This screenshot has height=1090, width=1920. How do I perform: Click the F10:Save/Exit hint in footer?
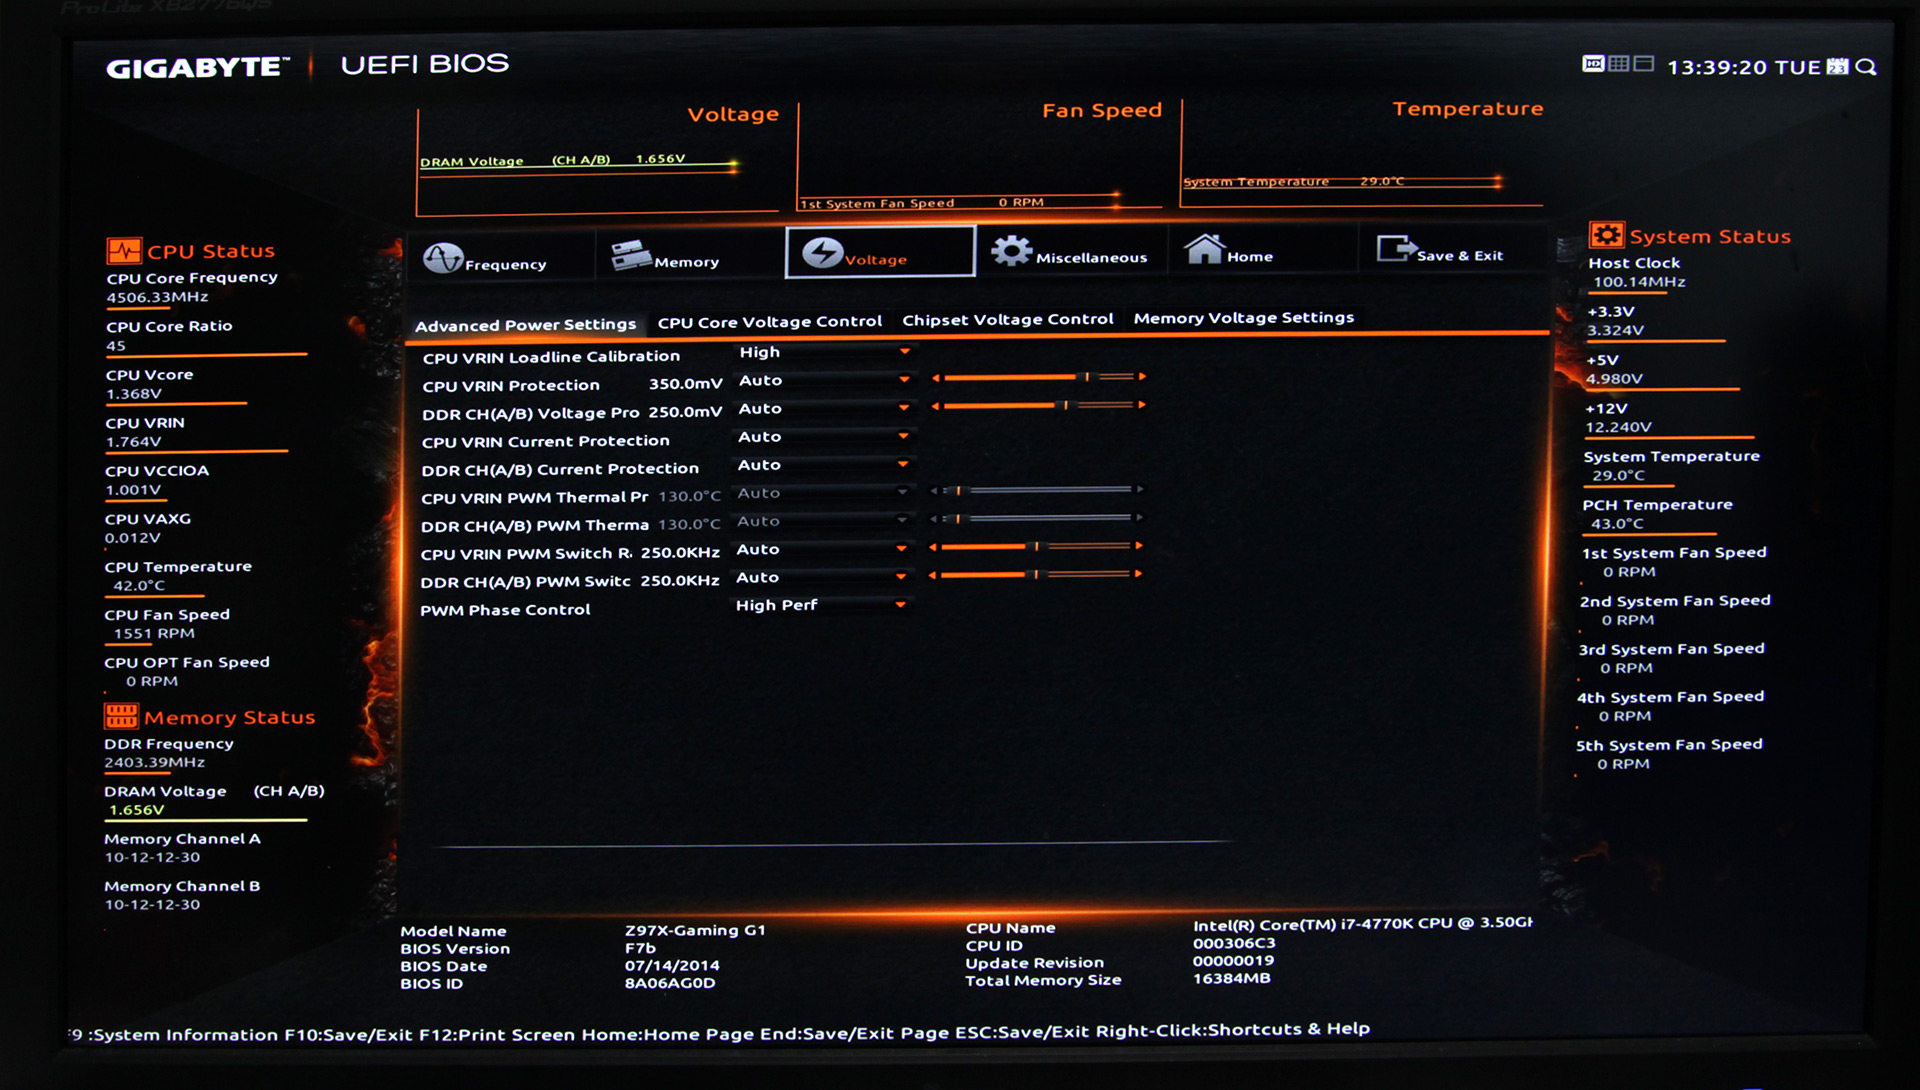(348, 1035)
